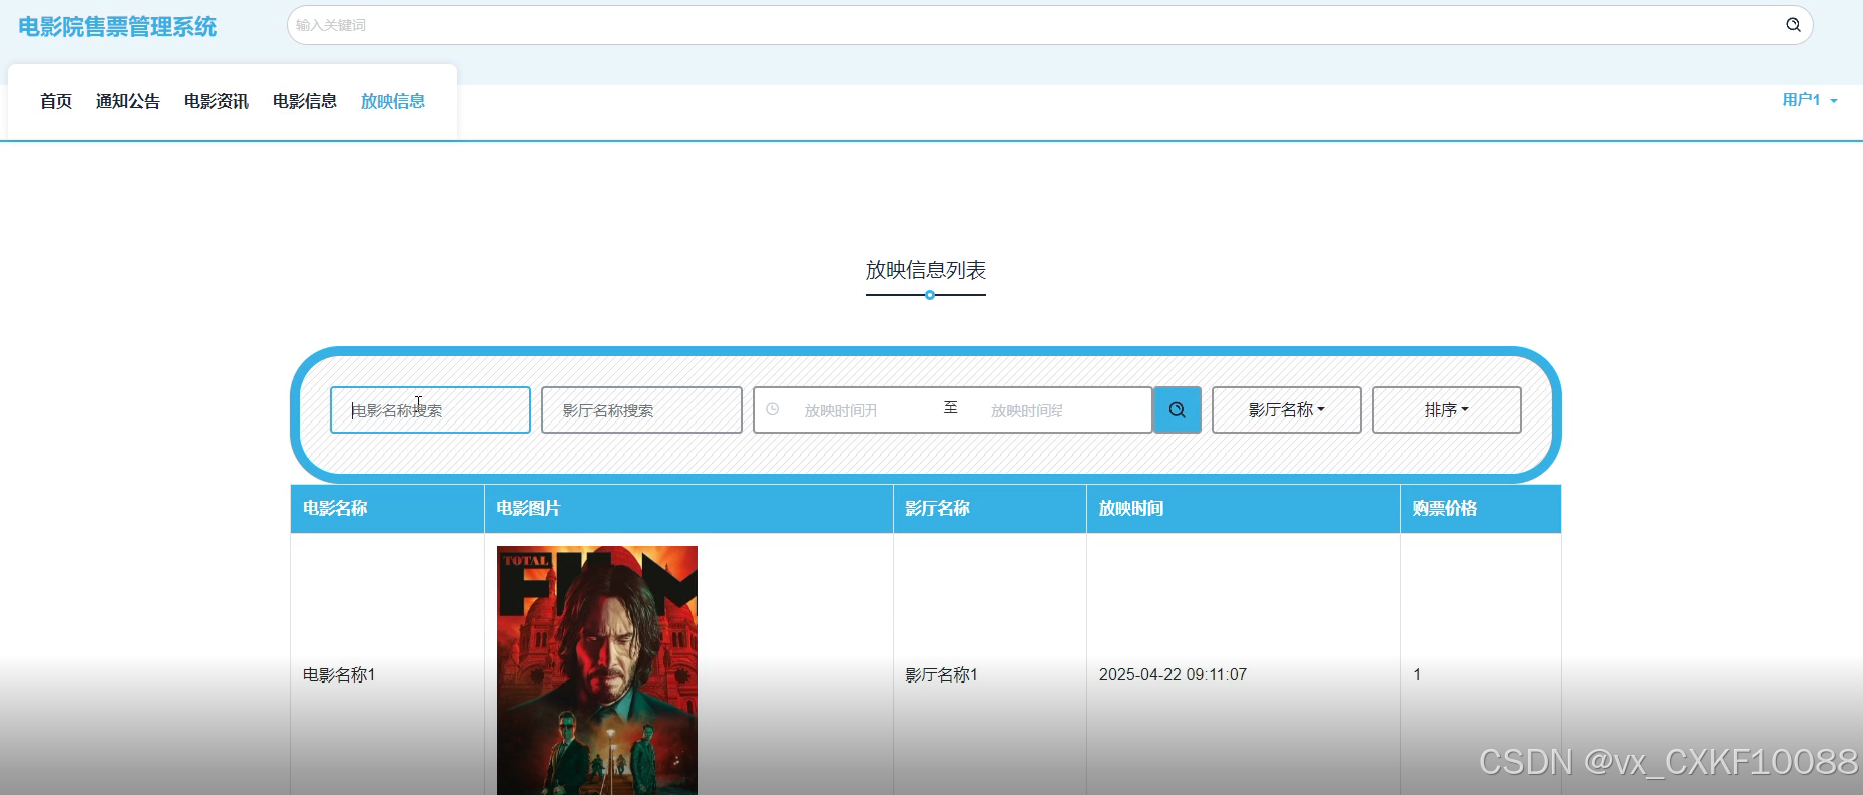The width and height of the screenshot is (1863, 795).
Task: Click the 电影院售票管理系统 site title
Action: 118,27
